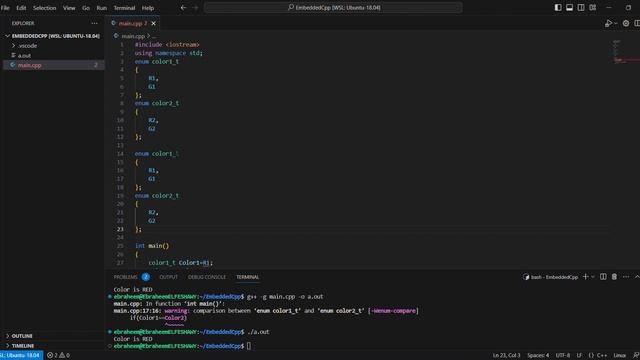The image size is (640, 360).
Task: Open the Selection menu
Action: [44, 8]
